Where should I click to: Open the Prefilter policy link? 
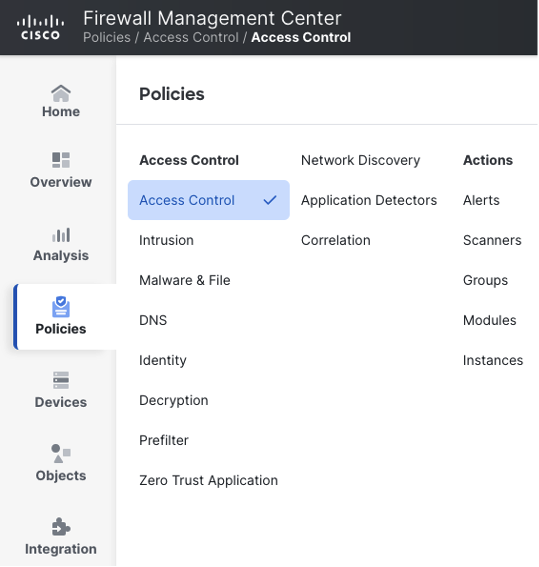164,440
